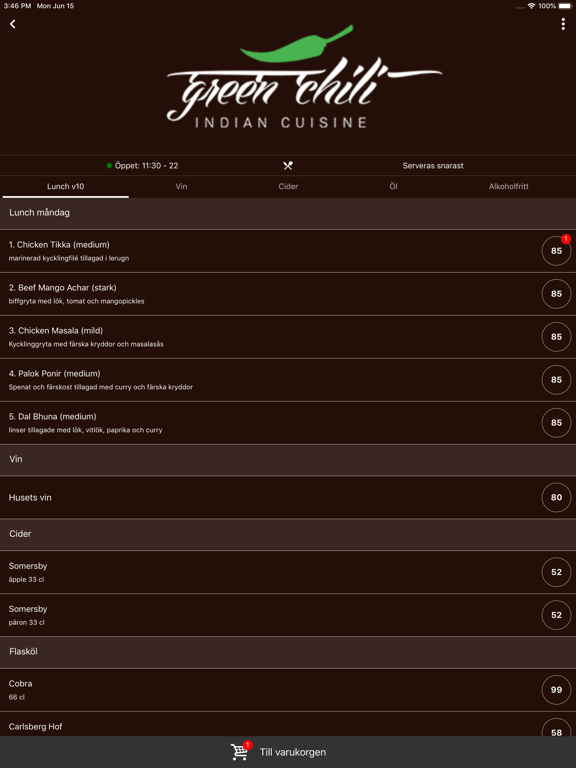576x768 pixels.
Task: Select the '4. Palok Ponir (medium)' item
Action: [54, 374]
